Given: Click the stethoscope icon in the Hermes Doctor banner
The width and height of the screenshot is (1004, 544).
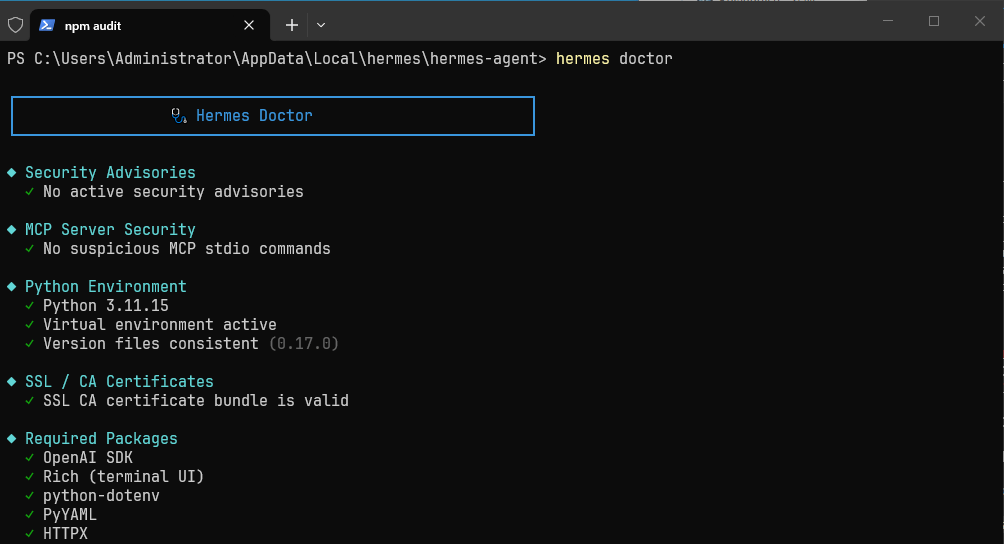Looking at the screenshot, I should (179, 116).
